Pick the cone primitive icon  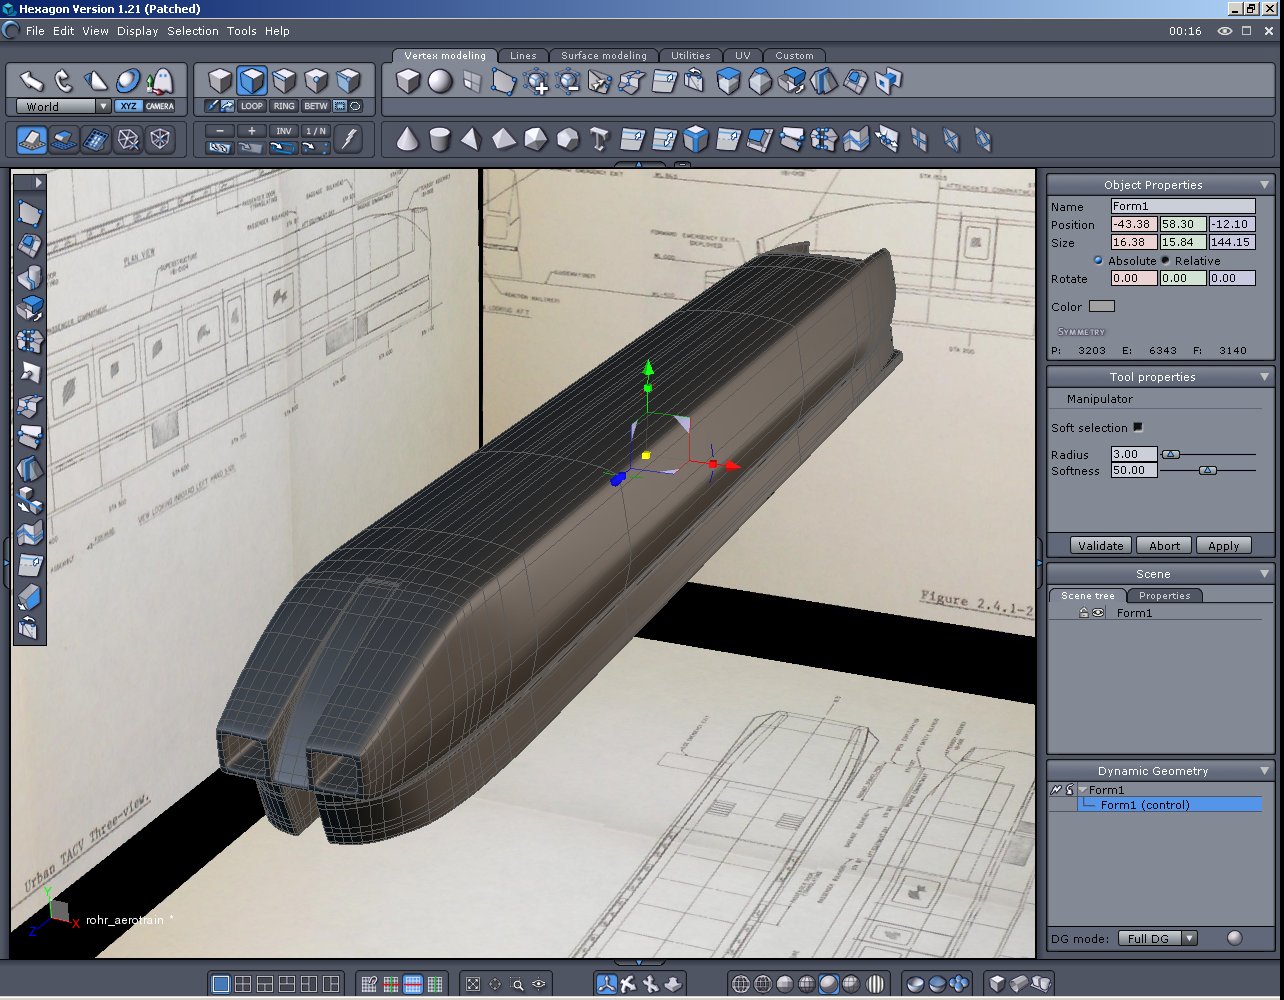coord(407,139)
